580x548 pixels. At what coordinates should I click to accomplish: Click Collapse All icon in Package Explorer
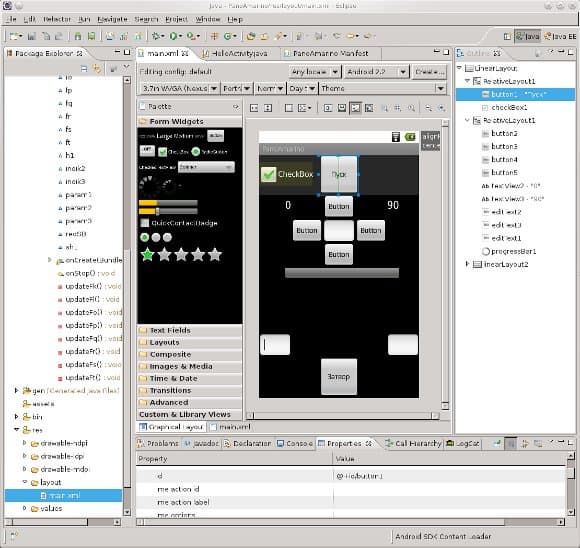tap(84, 68)
